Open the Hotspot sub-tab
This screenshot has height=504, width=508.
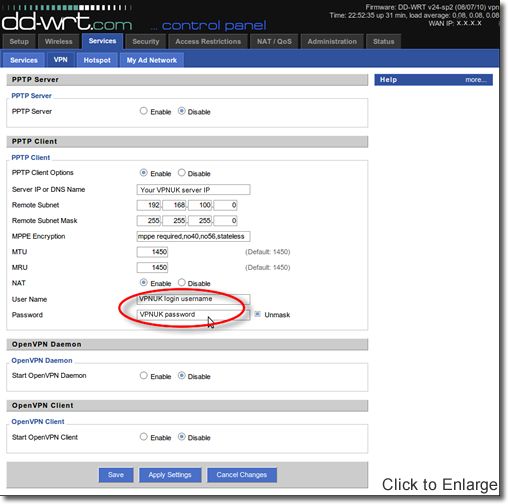tap(97, 60)
